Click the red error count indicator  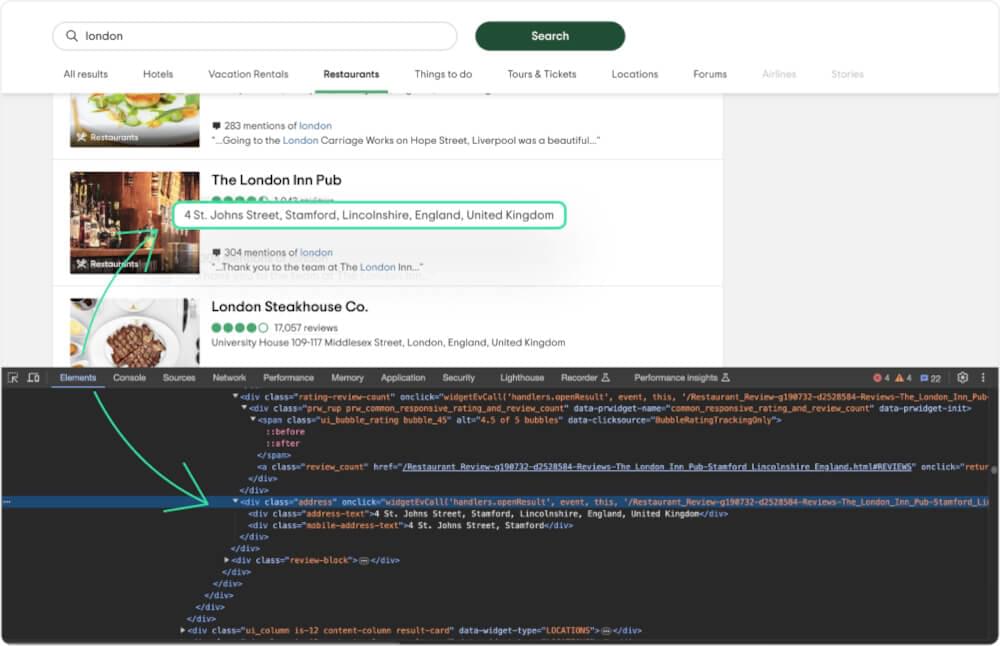881,378
